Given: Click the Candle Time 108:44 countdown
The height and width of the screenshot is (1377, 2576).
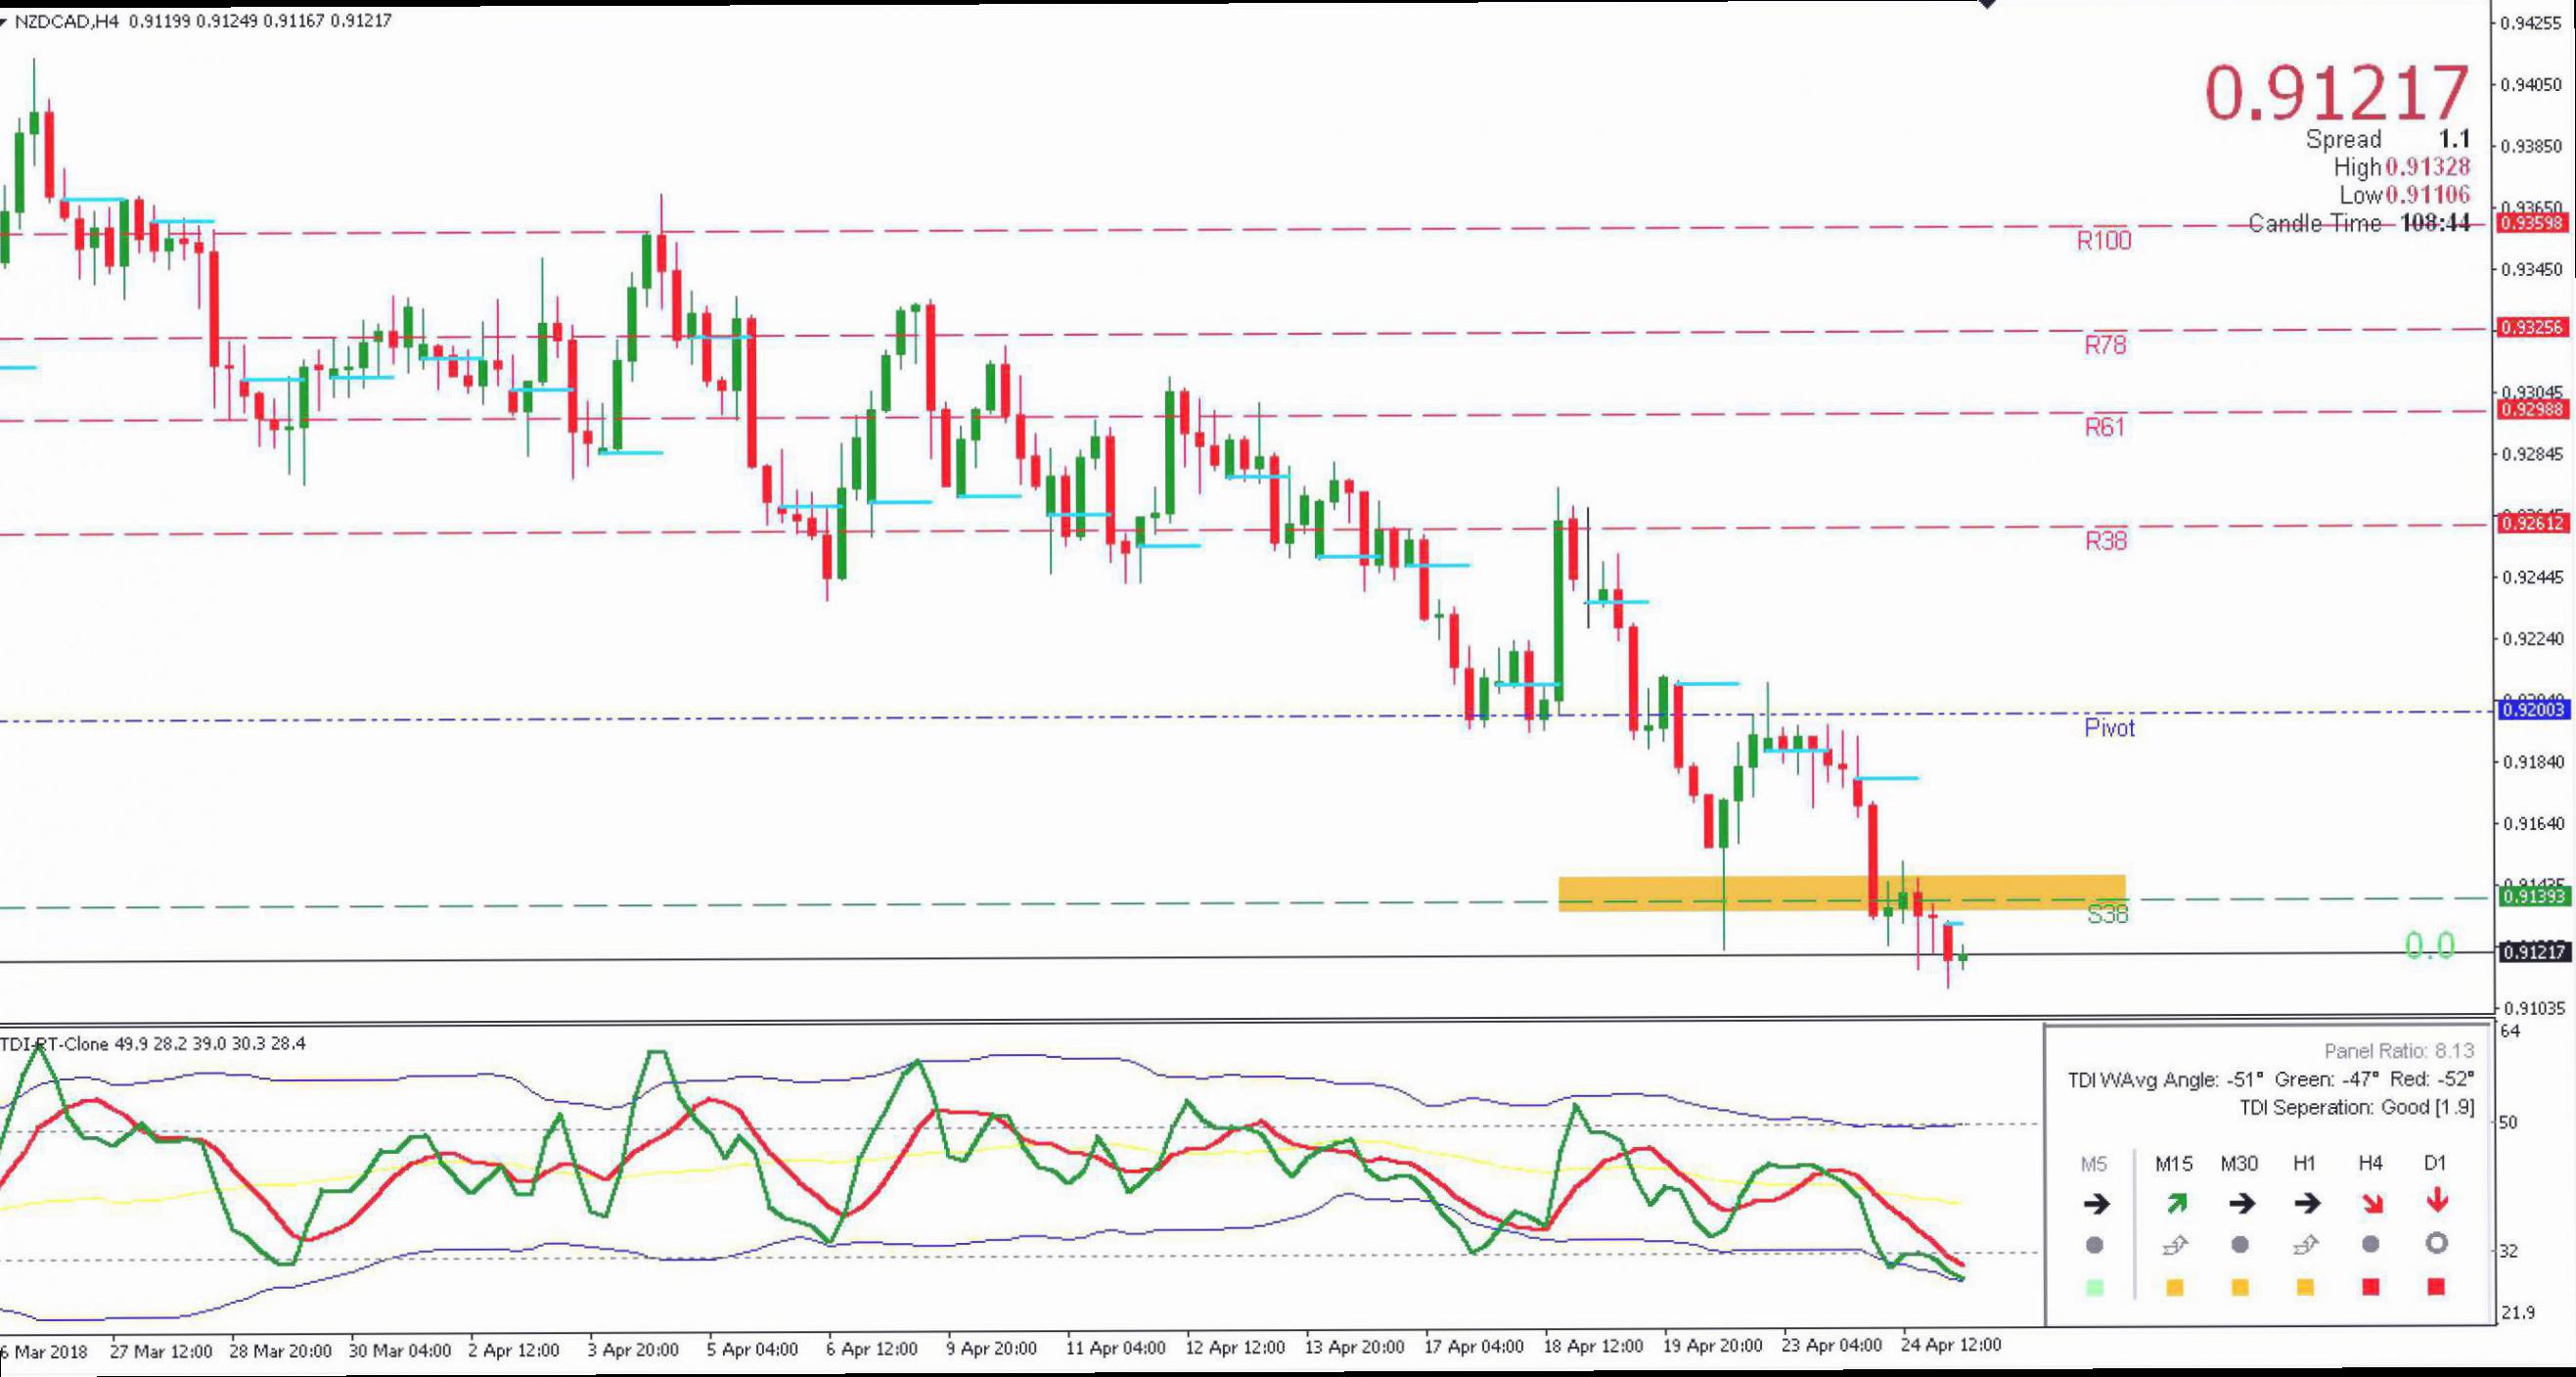Looking at the screenshot, I should coord(2360,223).
